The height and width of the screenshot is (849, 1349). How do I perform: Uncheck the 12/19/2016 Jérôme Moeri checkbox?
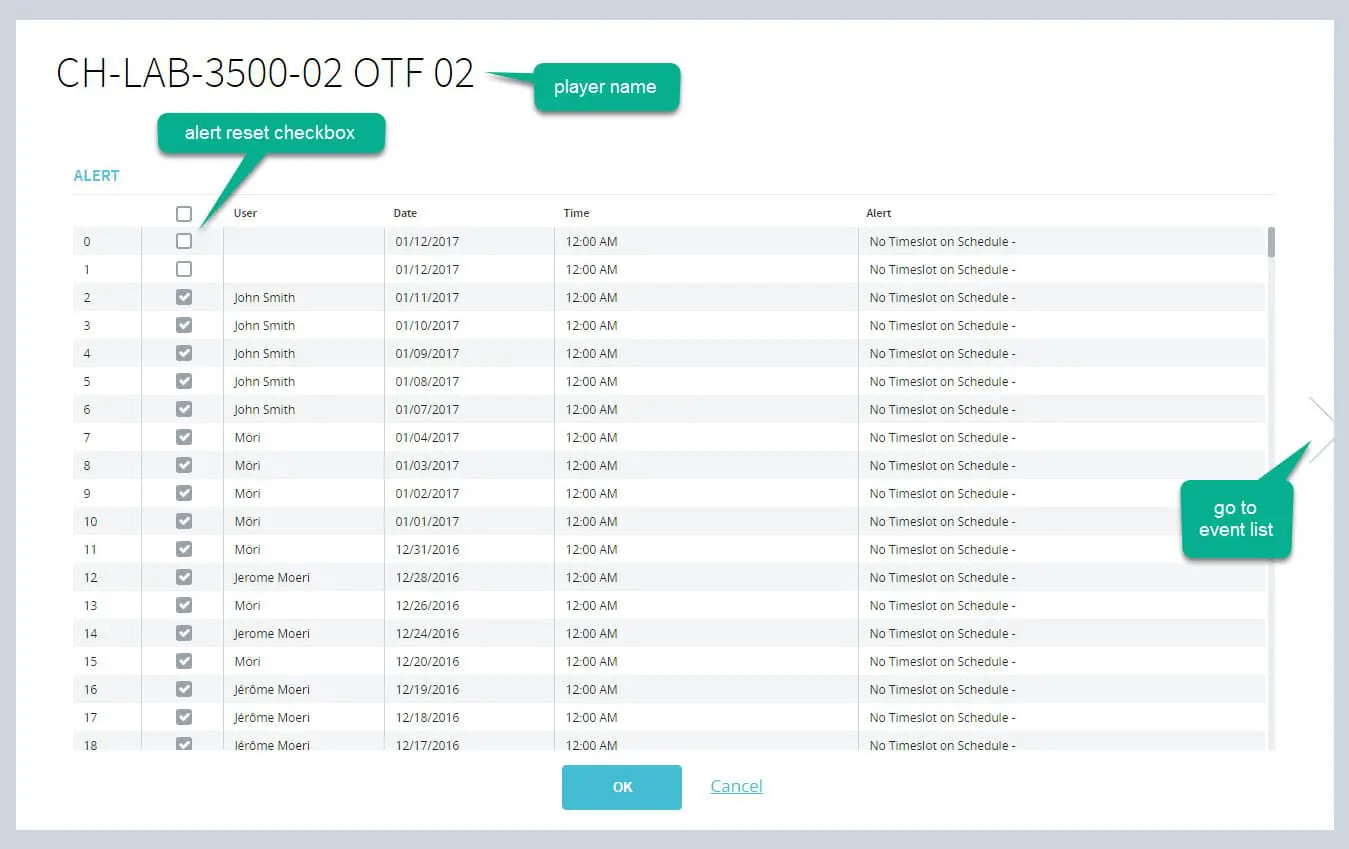[x=184, y=689]
